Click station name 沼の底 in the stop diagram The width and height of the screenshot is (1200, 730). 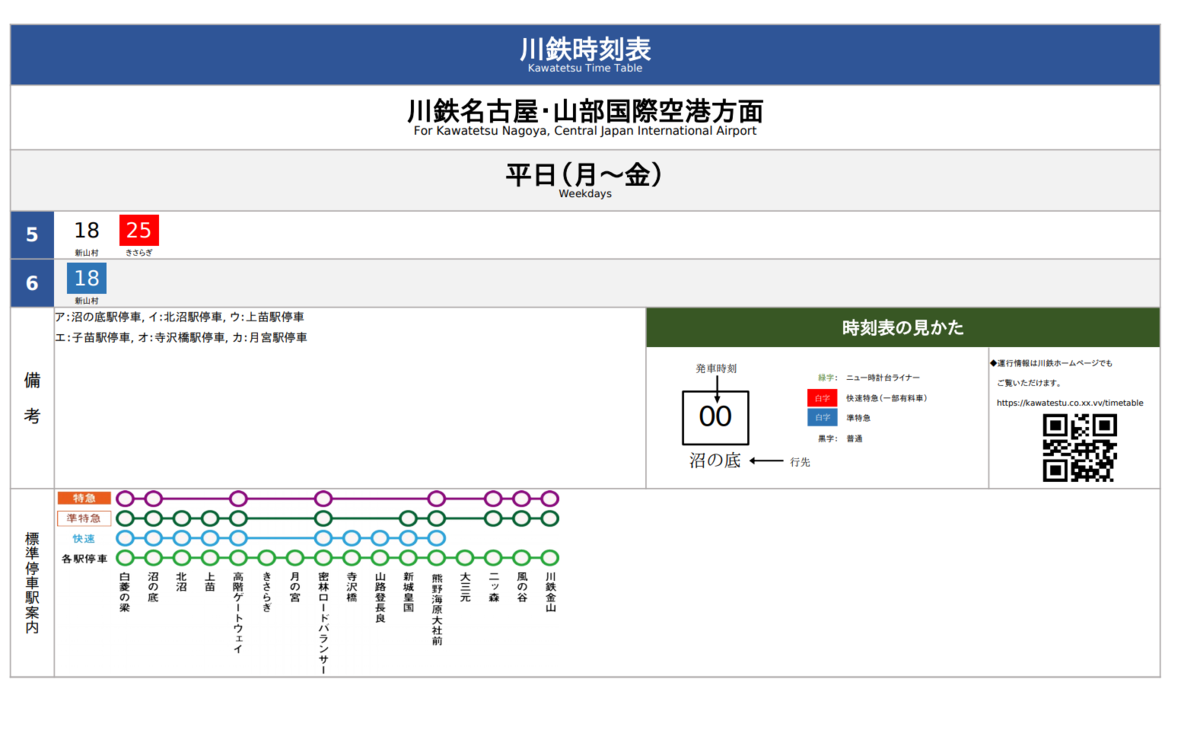click(153, 587)
